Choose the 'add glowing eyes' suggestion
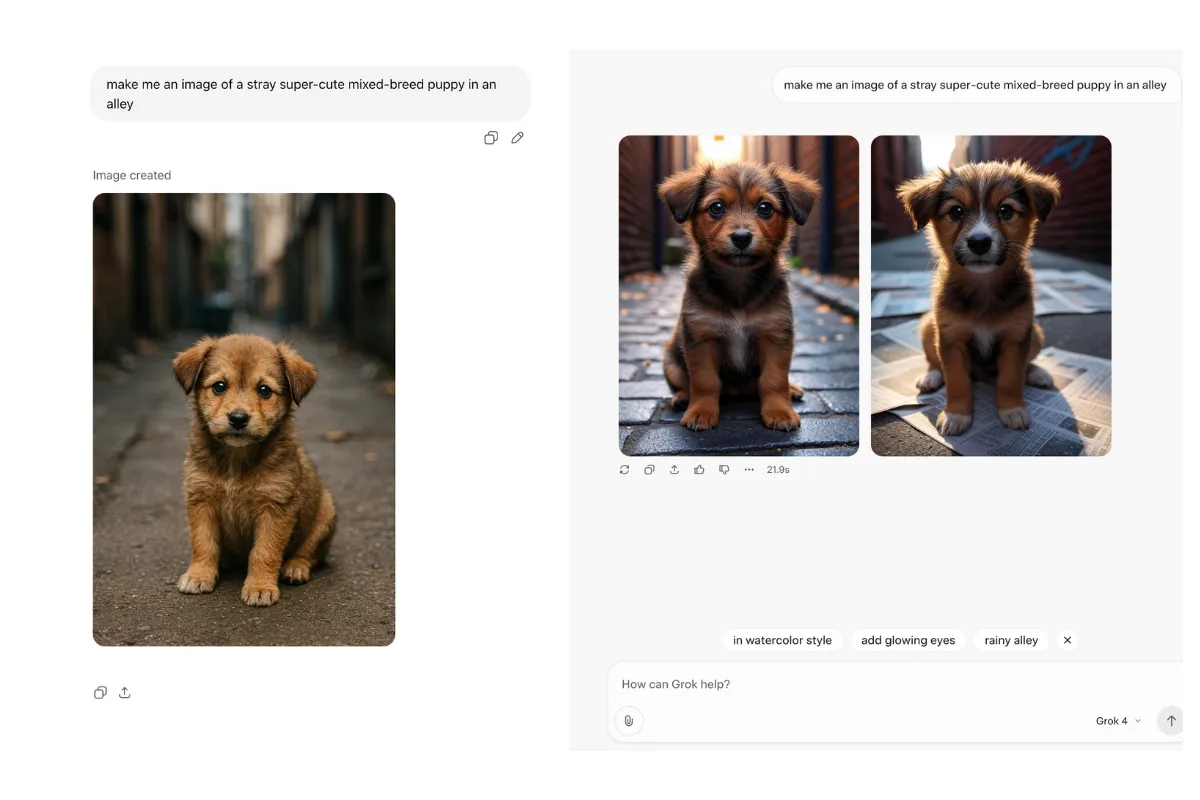 click(x=908, y=640)
